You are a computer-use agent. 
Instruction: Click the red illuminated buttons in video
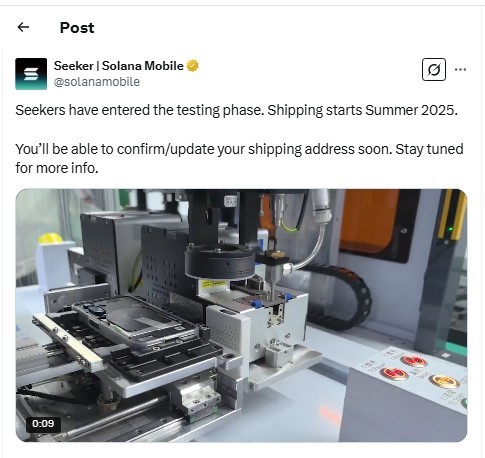(404, 367)
